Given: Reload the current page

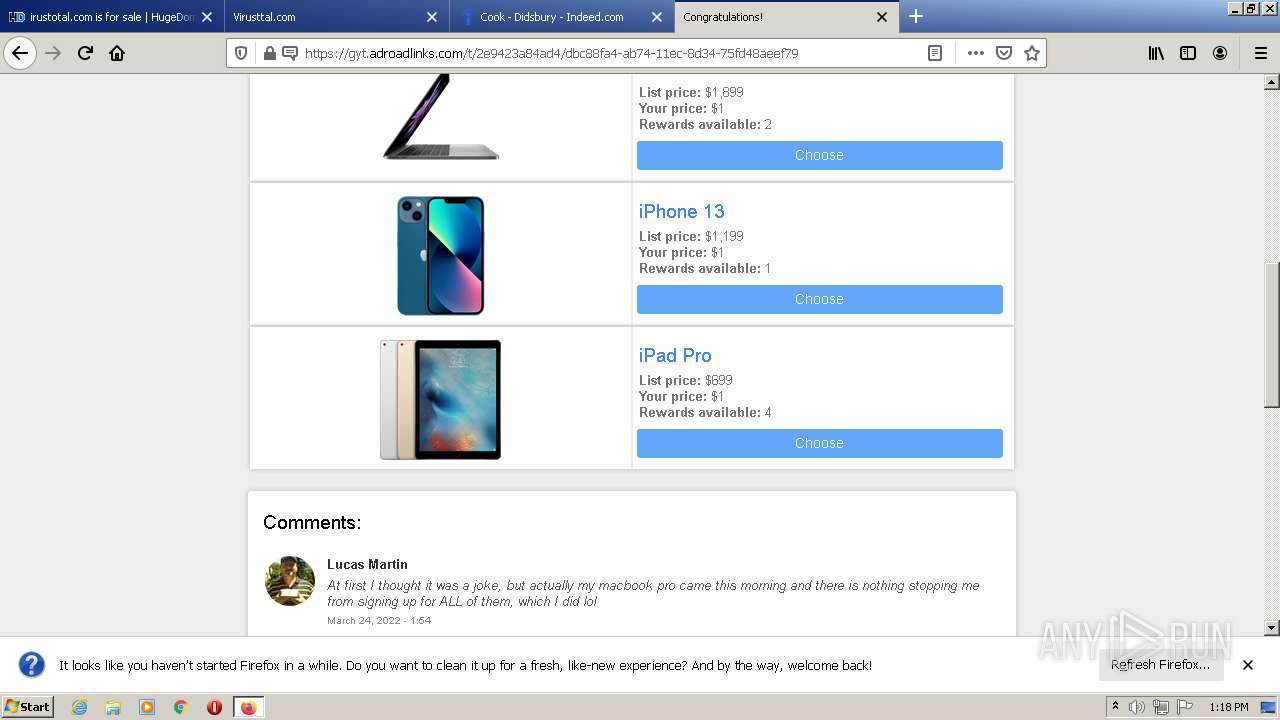Looking at the screenshot, I should tap(85, 53).
